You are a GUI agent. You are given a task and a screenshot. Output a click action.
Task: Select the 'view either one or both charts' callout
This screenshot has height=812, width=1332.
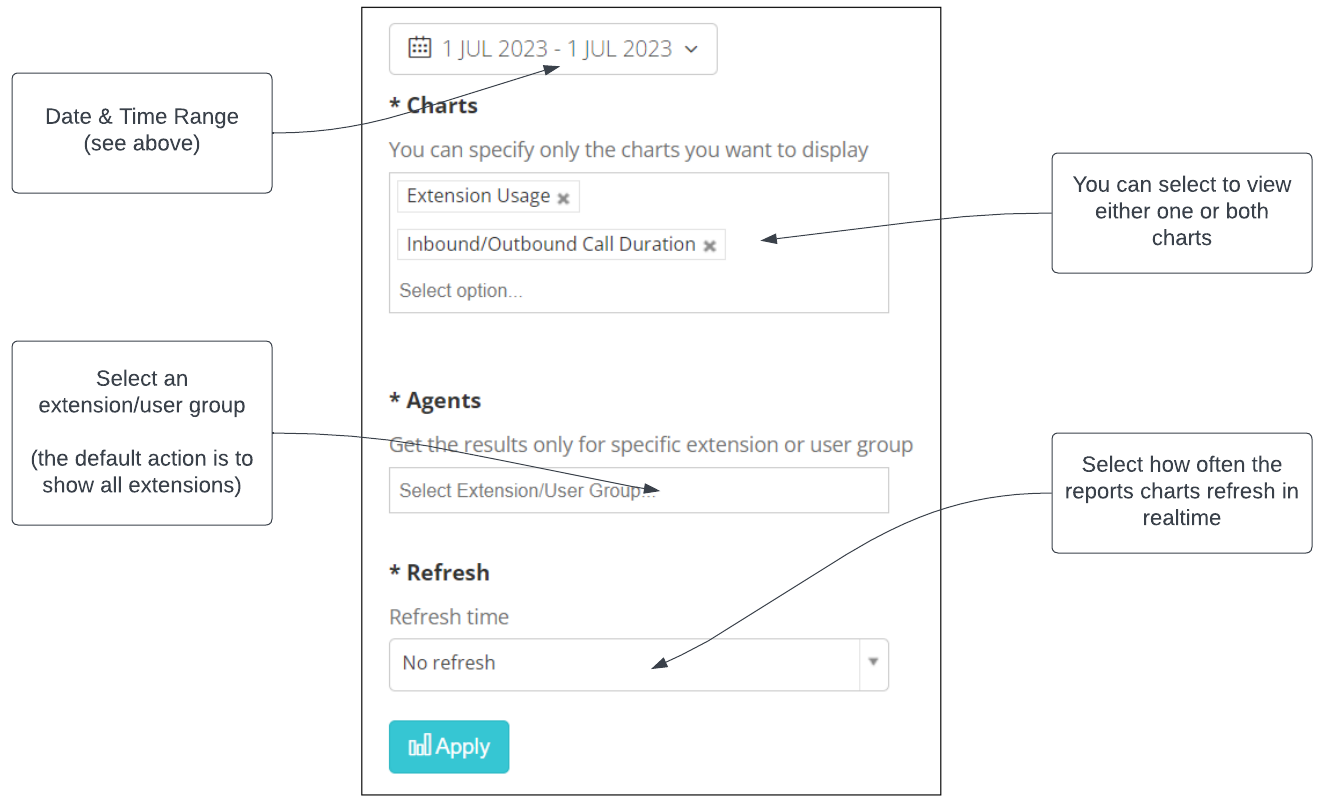click(1181, 213)
